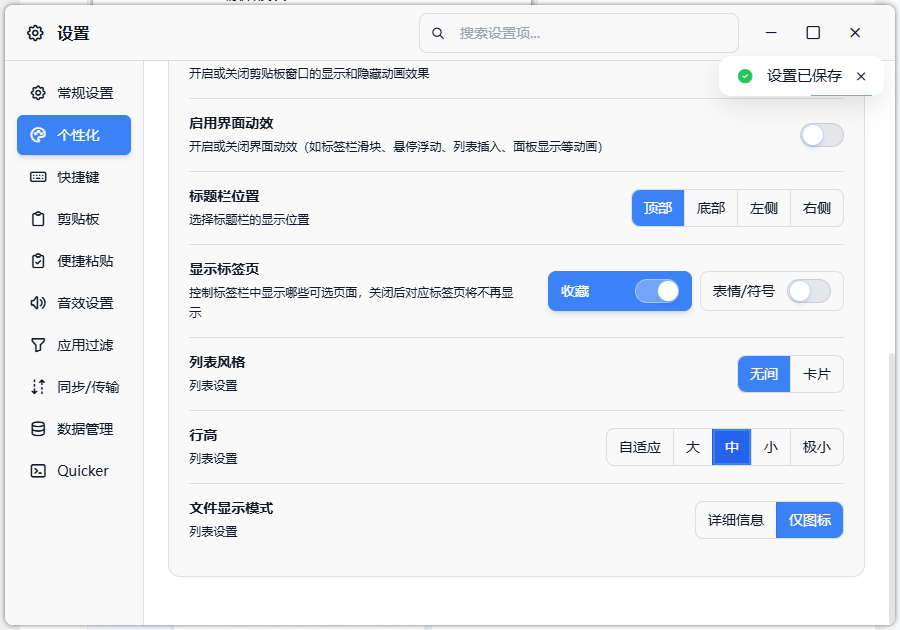Click the settings page vertical scrollbar
This screenshot has width=900, height=630.
891,488
